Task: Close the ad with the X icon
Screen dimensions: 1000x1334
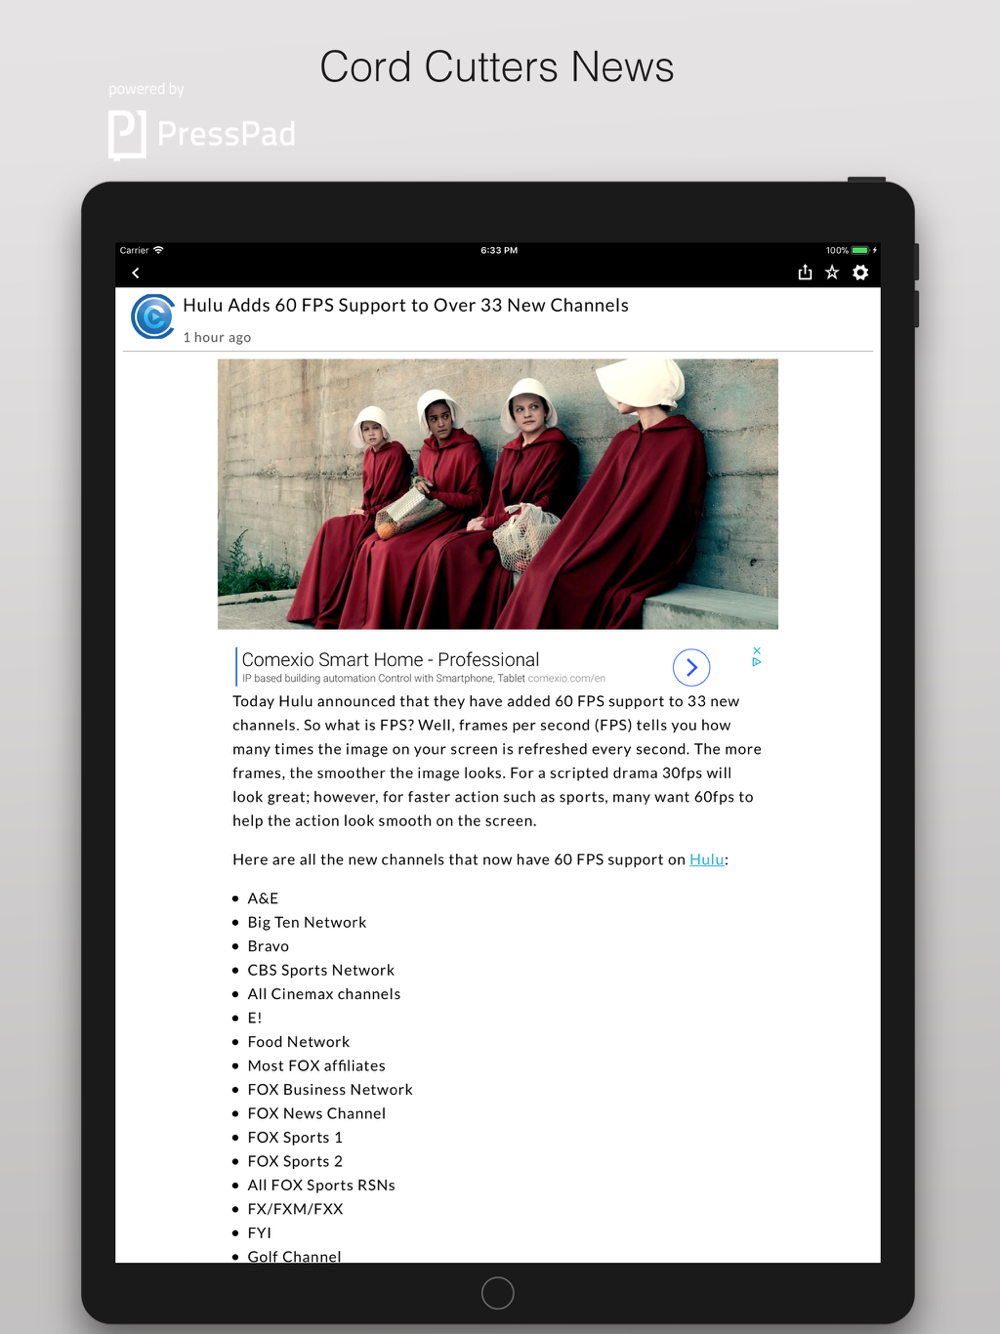Action: [757, 651]
